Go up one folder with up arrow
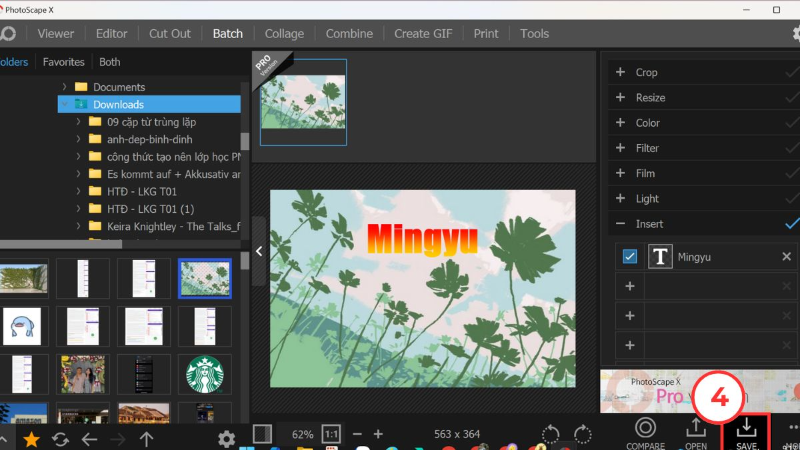The height and width of the screenshot is (450, 800). point(146,439)
